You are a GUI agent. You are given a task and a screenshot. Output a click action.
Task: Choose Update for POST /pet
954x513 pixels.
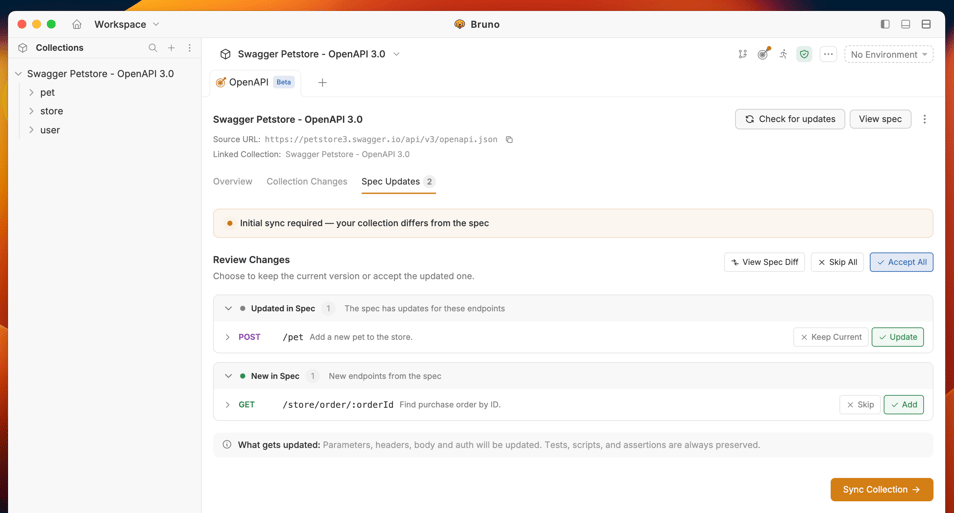pyautogui.click(x=897, y=337)
